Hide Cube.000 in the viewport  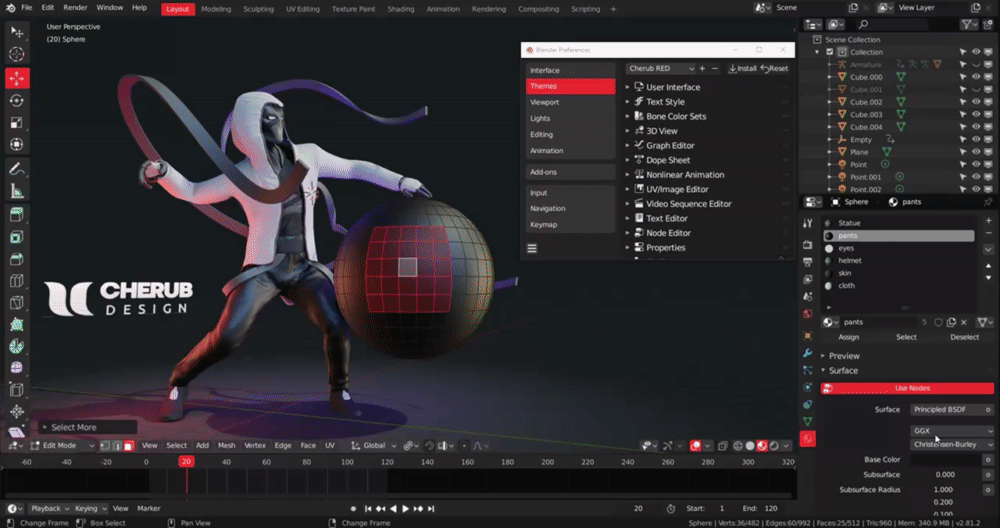976,77
